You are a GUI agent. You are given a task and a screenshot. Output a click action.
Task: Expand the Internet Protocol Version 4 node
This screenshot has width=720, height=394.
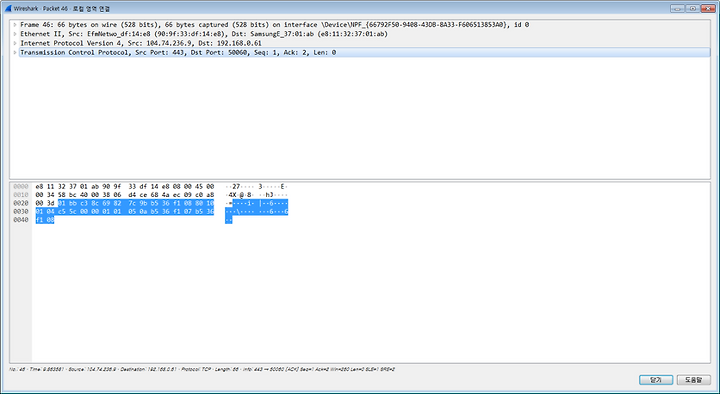pyautogui.click(x=15, y=43)
